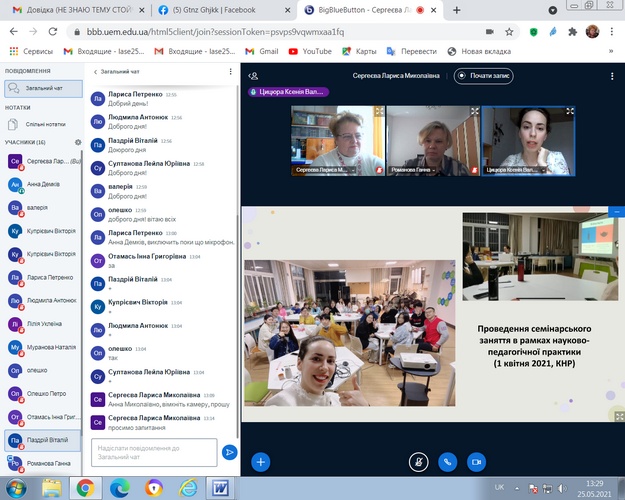This screenshot has height=500, width=625.
Task: Open Microsoft Word from the taskbar
Action: click(219, 488)
